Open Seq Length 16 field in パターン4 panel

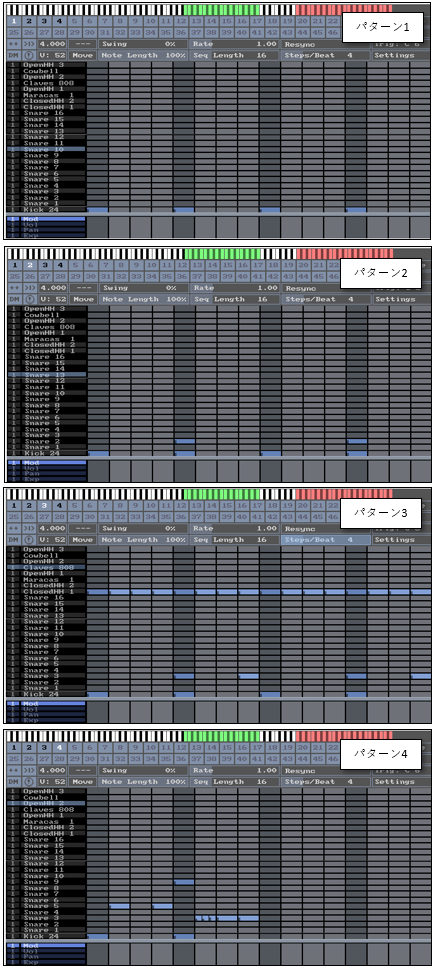pyautogui.click(x=235, y=782)
